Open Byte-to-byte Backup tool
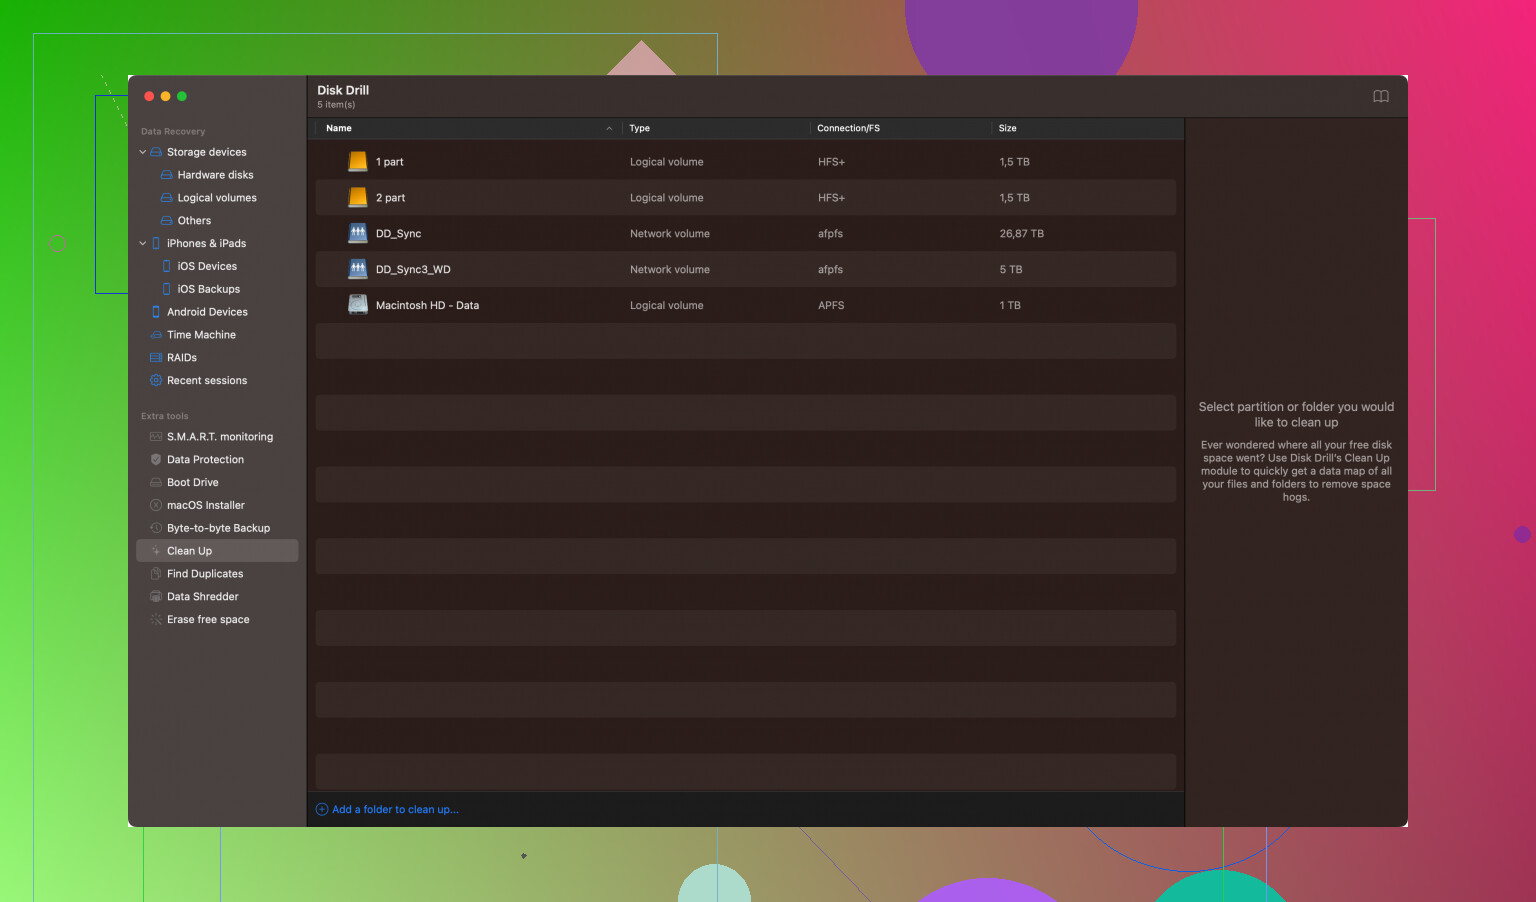The image size is (1536, 902). click(x=218, y=528)
